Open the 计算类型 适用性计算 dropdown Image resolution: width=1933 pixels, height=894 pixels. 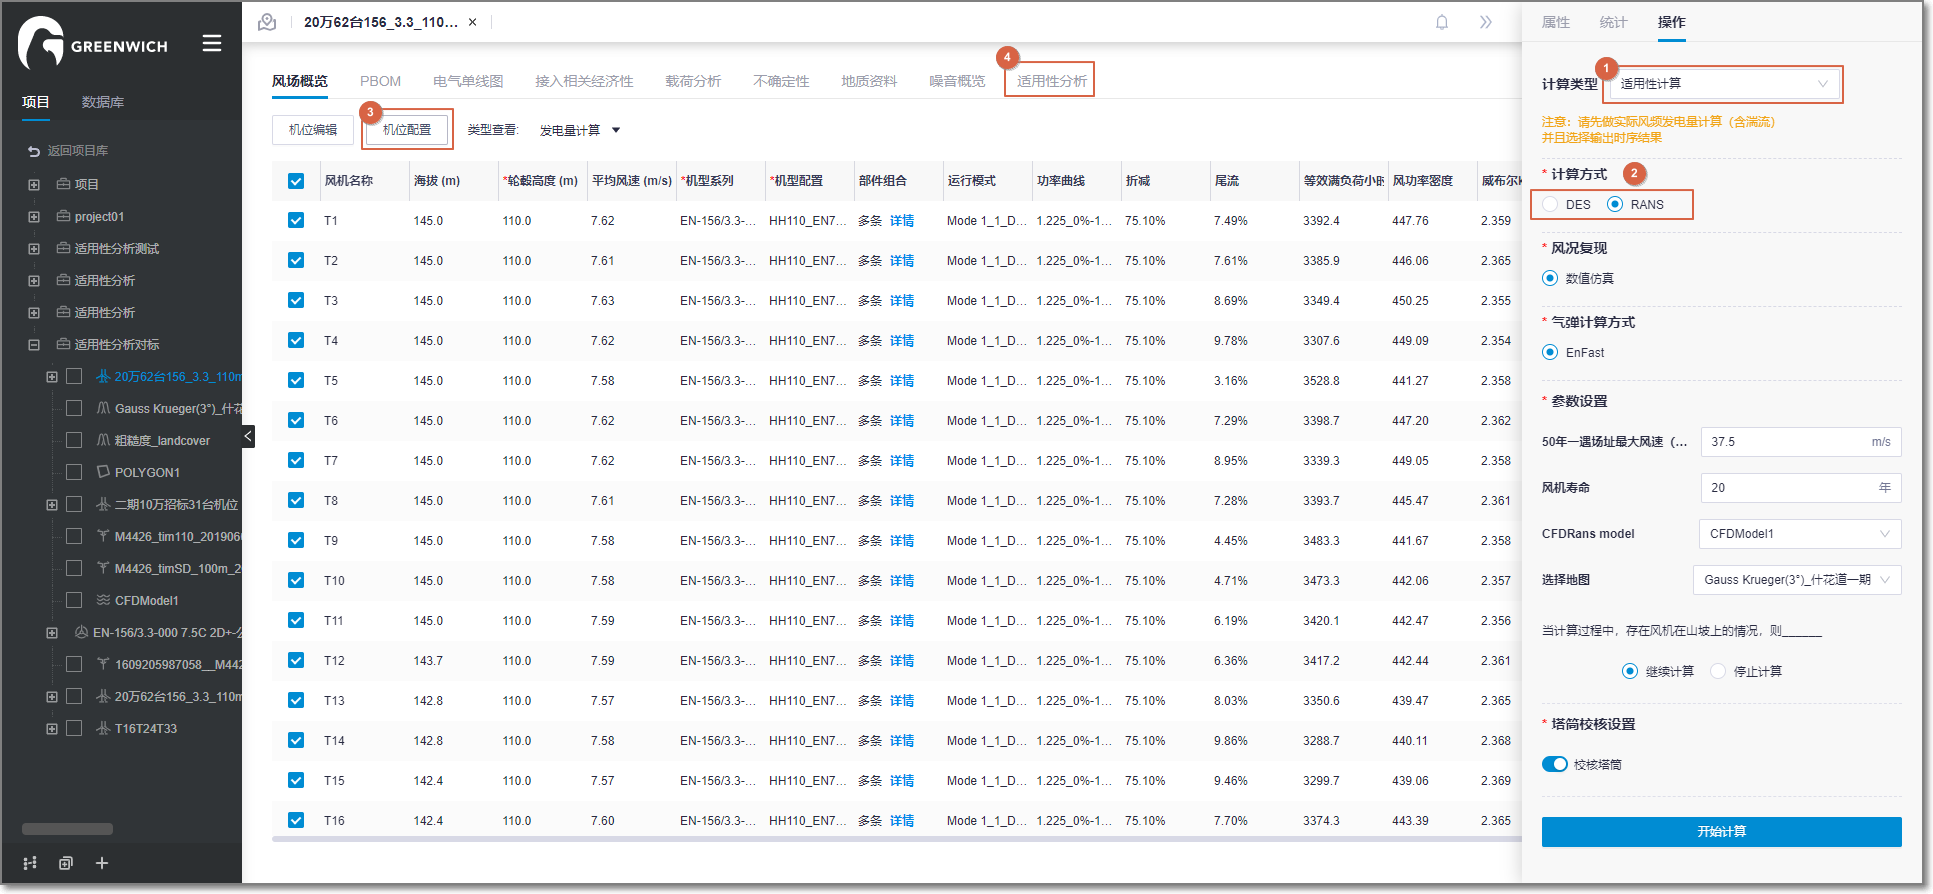[1722, 84]
